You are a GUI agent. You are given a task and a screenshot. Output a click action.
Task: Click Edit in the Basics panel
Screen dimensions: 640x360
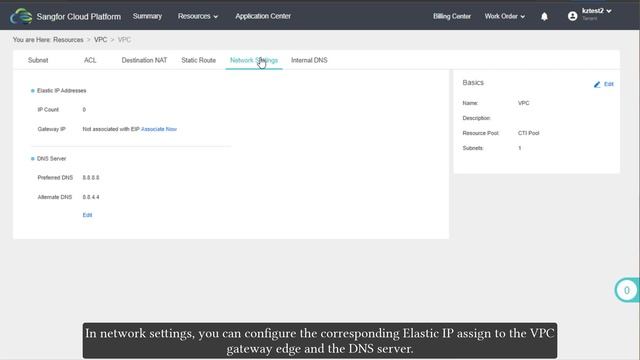click(x=609, y=84)
